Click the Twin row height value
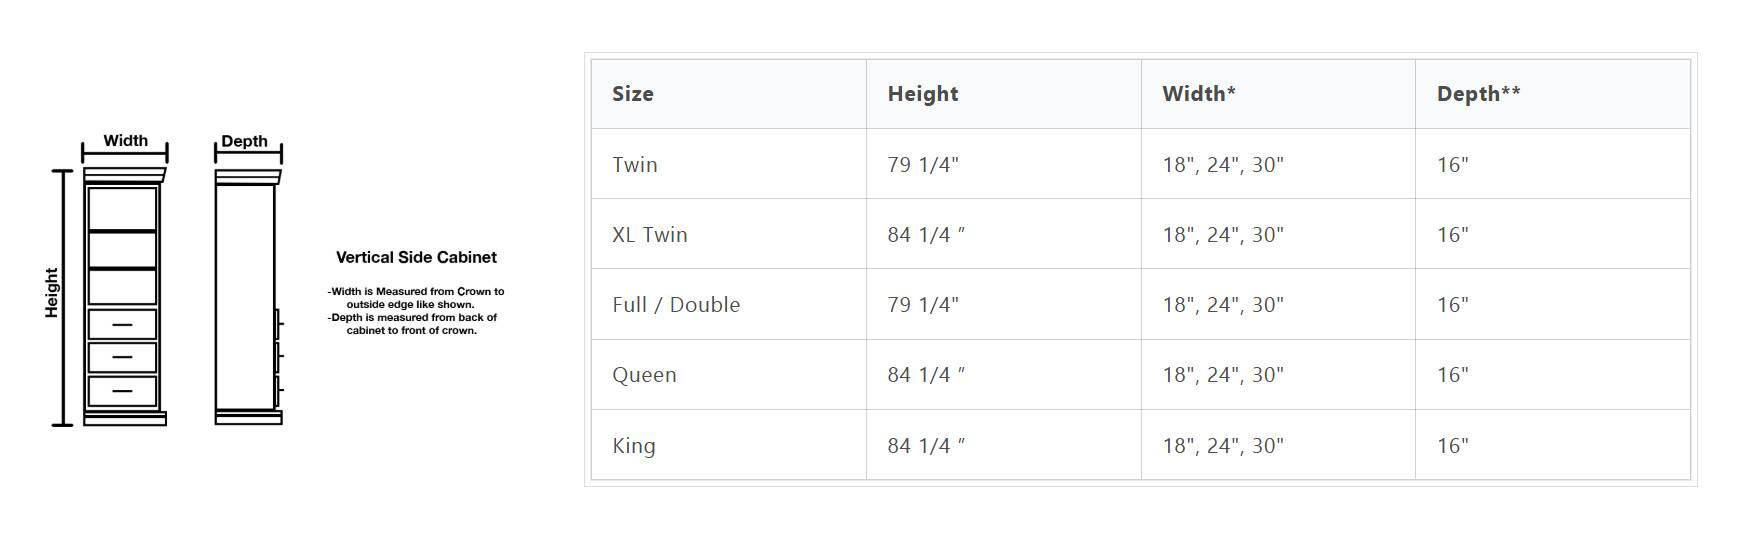1761x545 pixels. pyautogui.click(x=923, y=165)
